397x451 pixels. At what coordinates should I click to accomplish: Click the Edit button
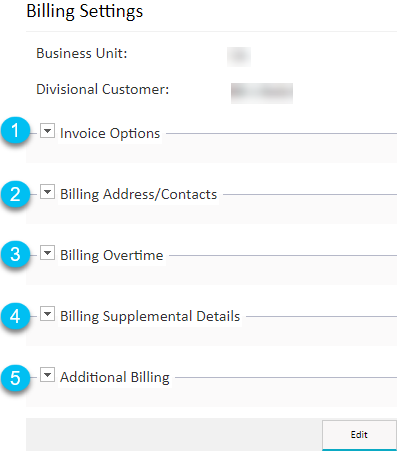[359, 435]
